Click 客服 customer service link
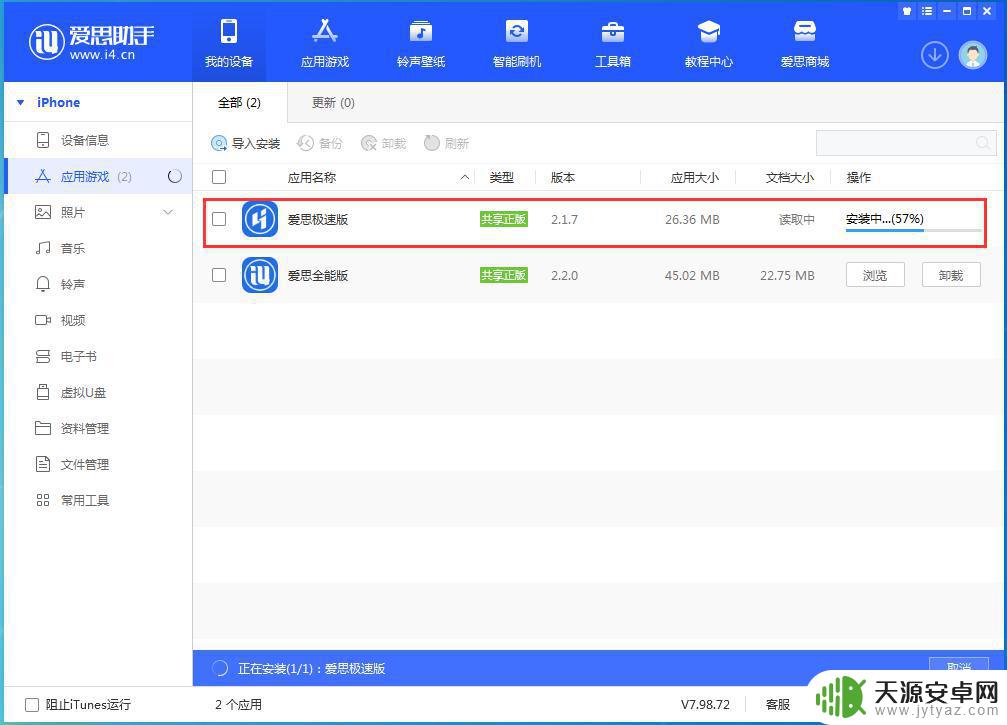This screenshot has width=1007, height=725. pos(778,704)
